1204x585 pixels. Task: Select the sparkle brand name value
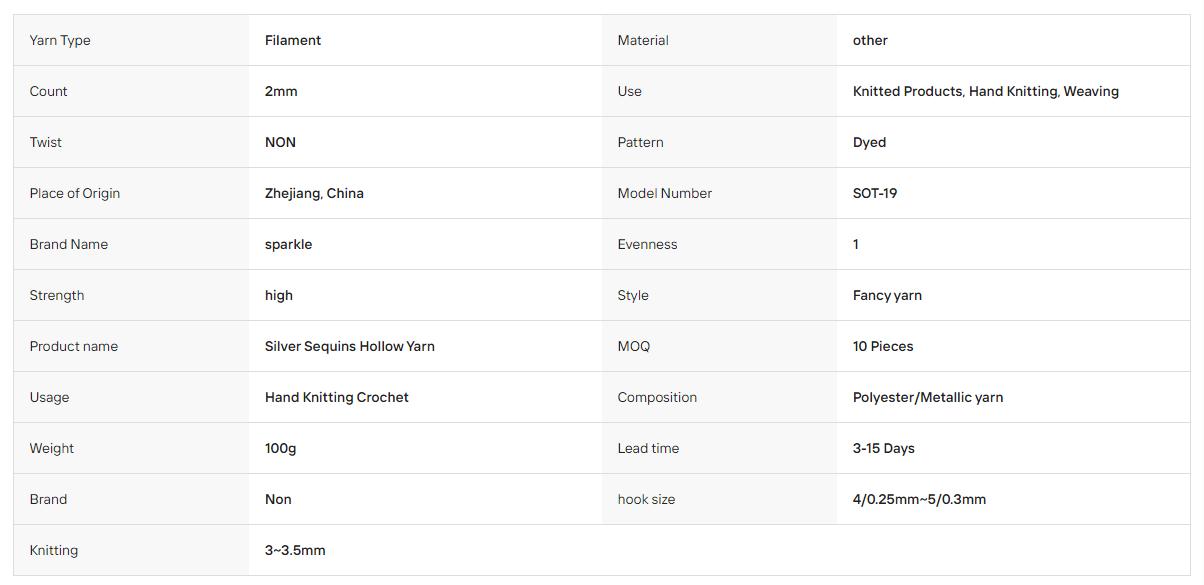(288, 244)
